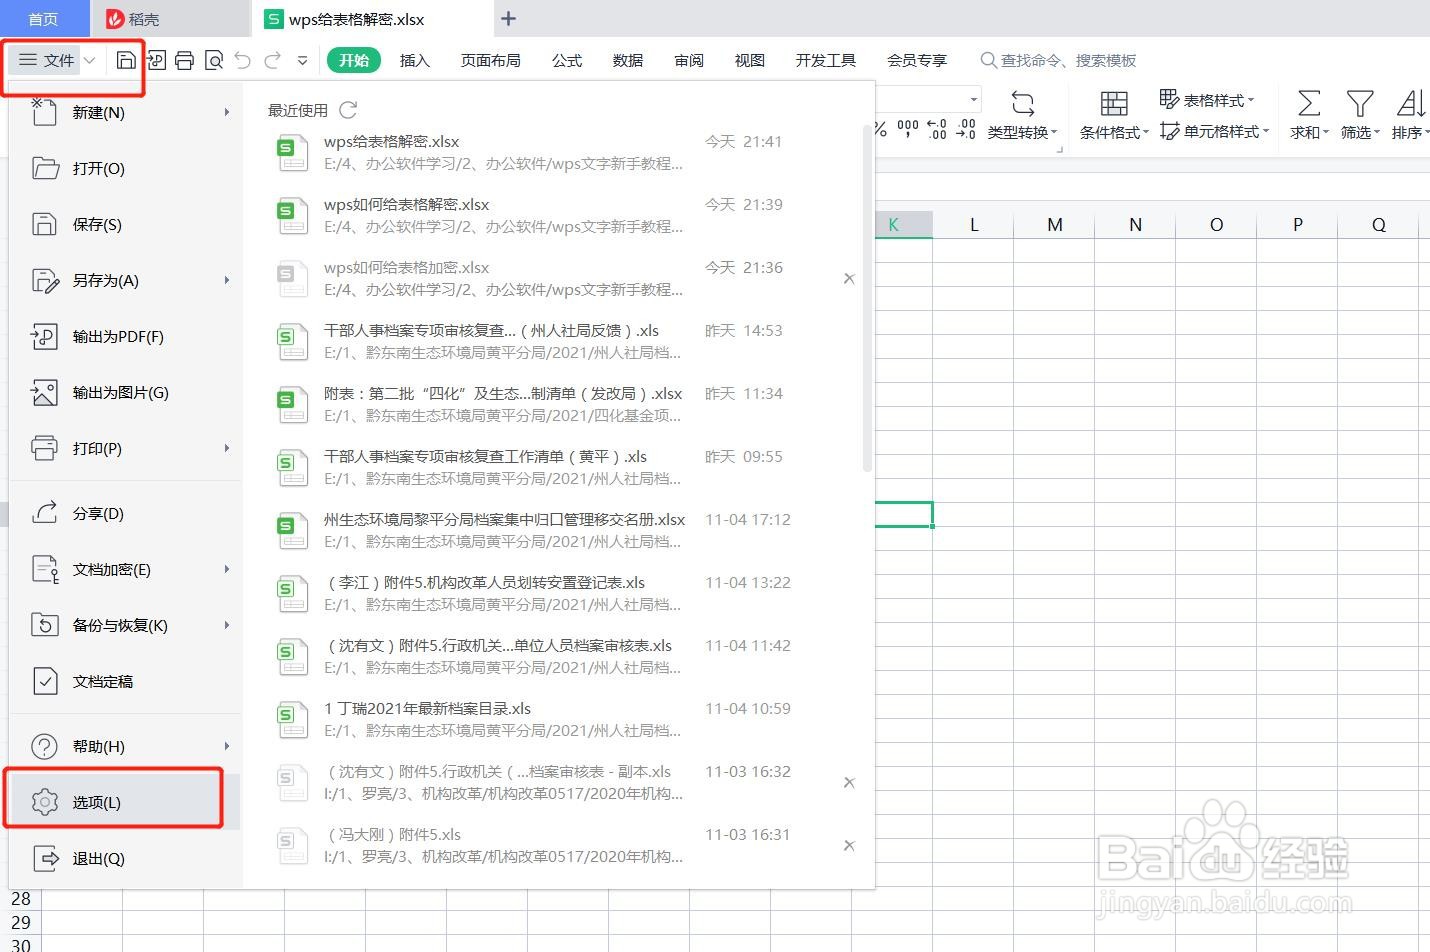Switch to the 公式 ribbon tab
This screenshot has width=1430, height=952.
pos(567,60)
